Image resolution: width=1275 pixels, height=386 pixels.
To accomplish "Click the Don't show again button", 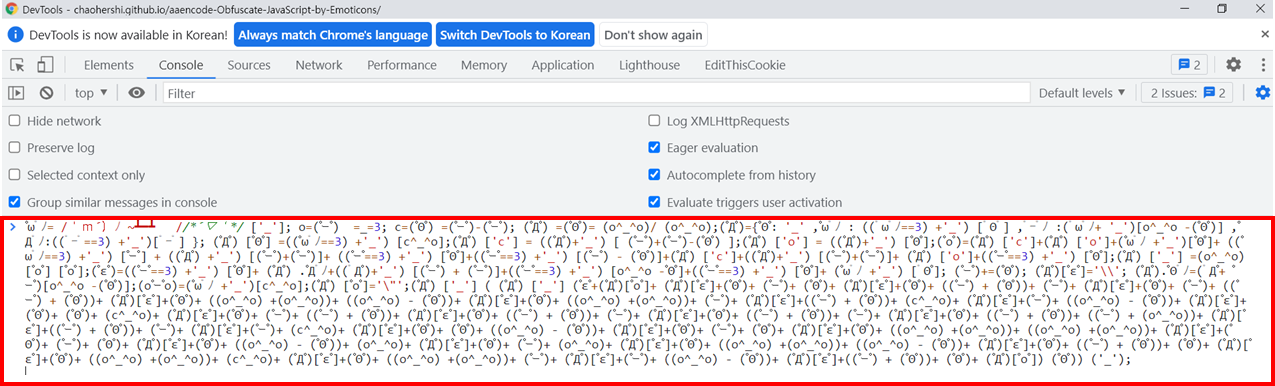I will pyautogui.click(x=653, y=34).
